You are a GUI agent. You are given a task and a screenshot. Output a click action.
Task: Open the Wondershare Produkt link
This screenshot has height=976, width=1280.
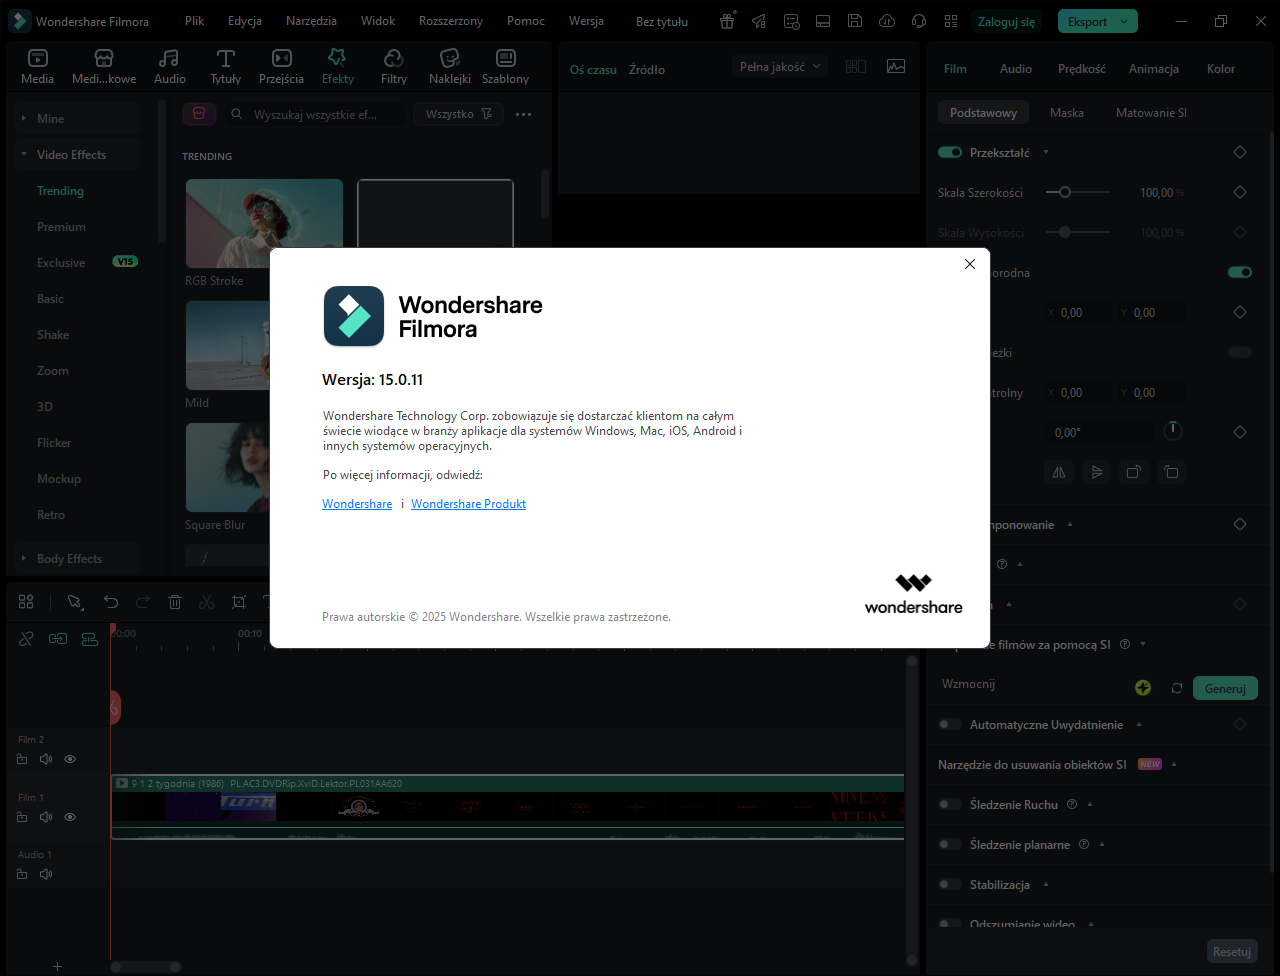(468, 504)
